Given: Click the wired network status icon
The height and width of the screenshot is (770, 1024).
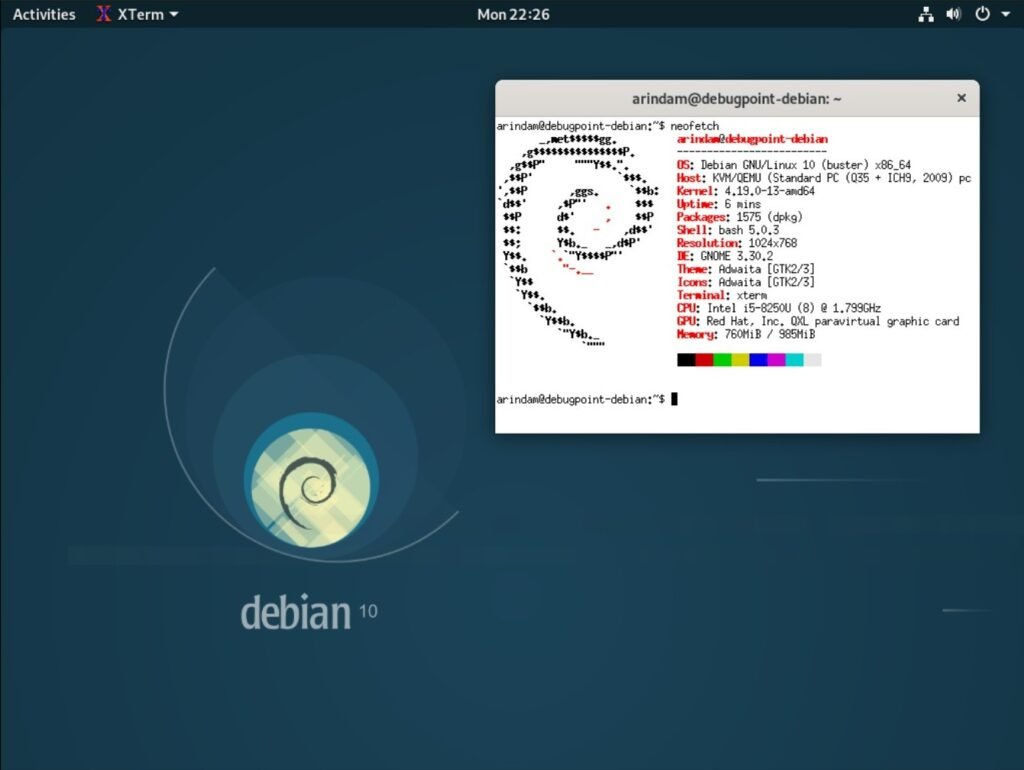Looking at the screenshot, I should tap(925, 14).
